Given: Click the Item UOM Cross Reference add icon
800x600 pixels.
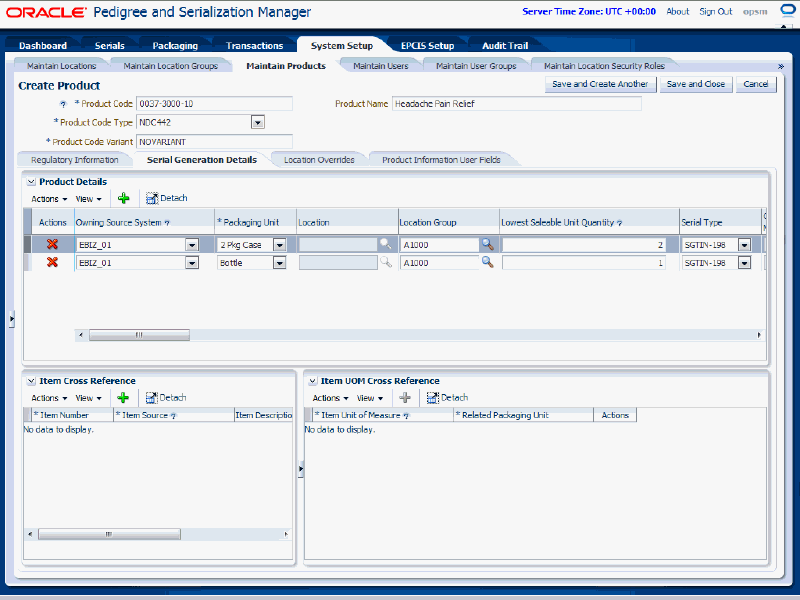Looking at the screenshot, I should click(405, 397).
